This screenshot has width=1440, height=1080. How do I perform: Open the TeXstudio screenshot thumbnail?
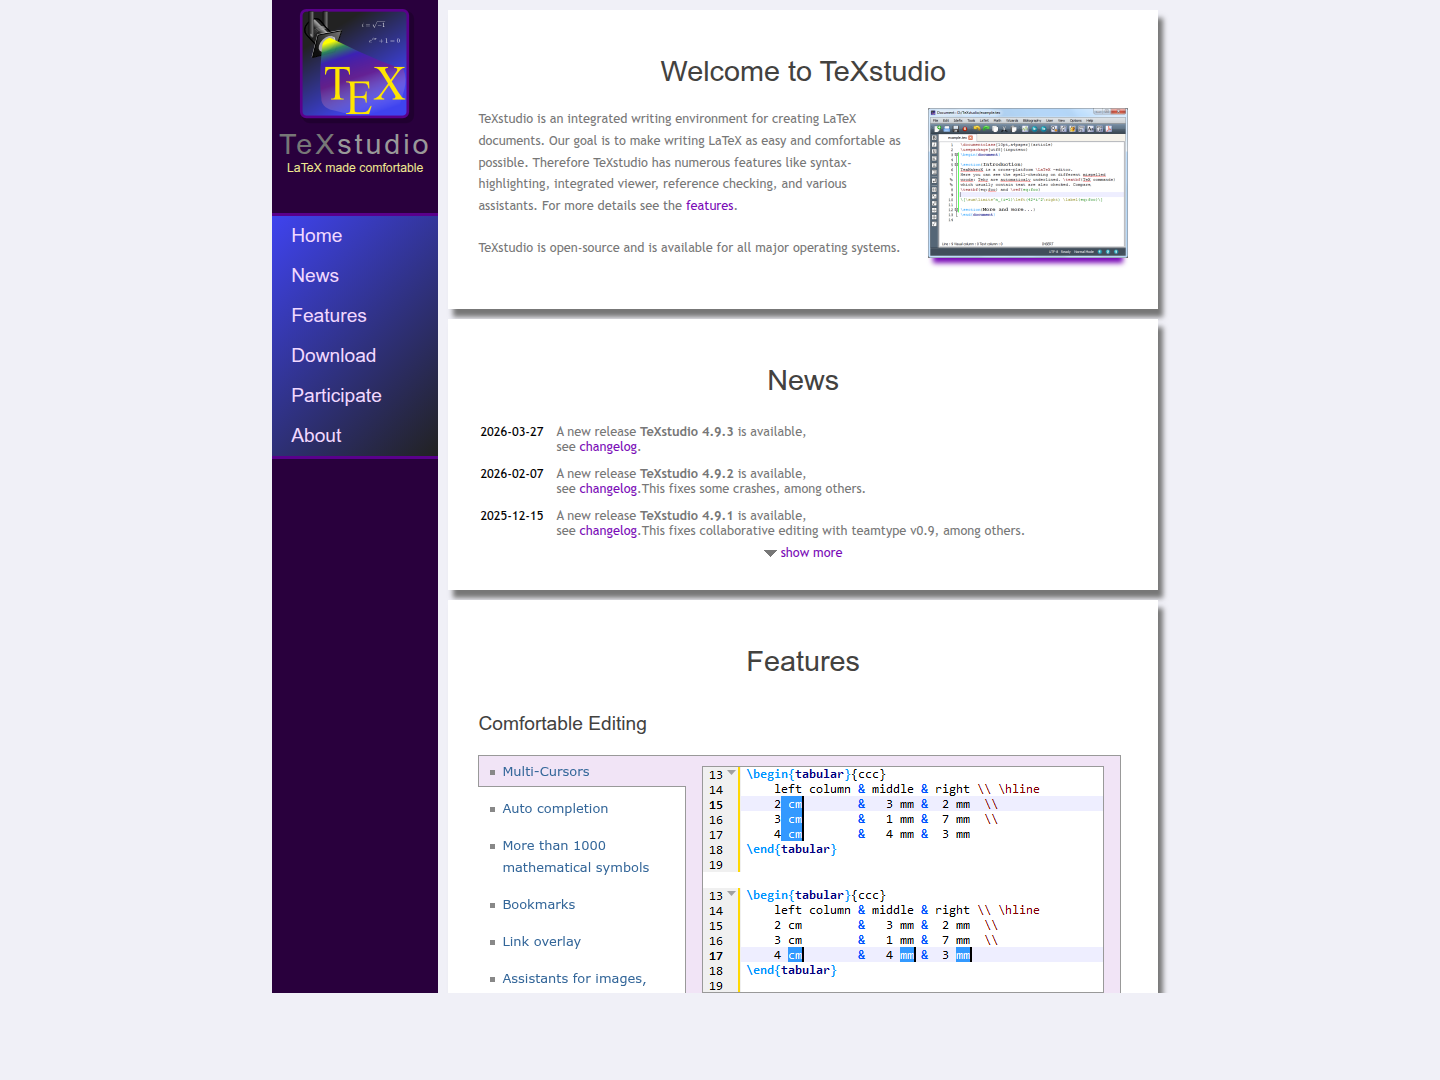tap(1028, 183)
